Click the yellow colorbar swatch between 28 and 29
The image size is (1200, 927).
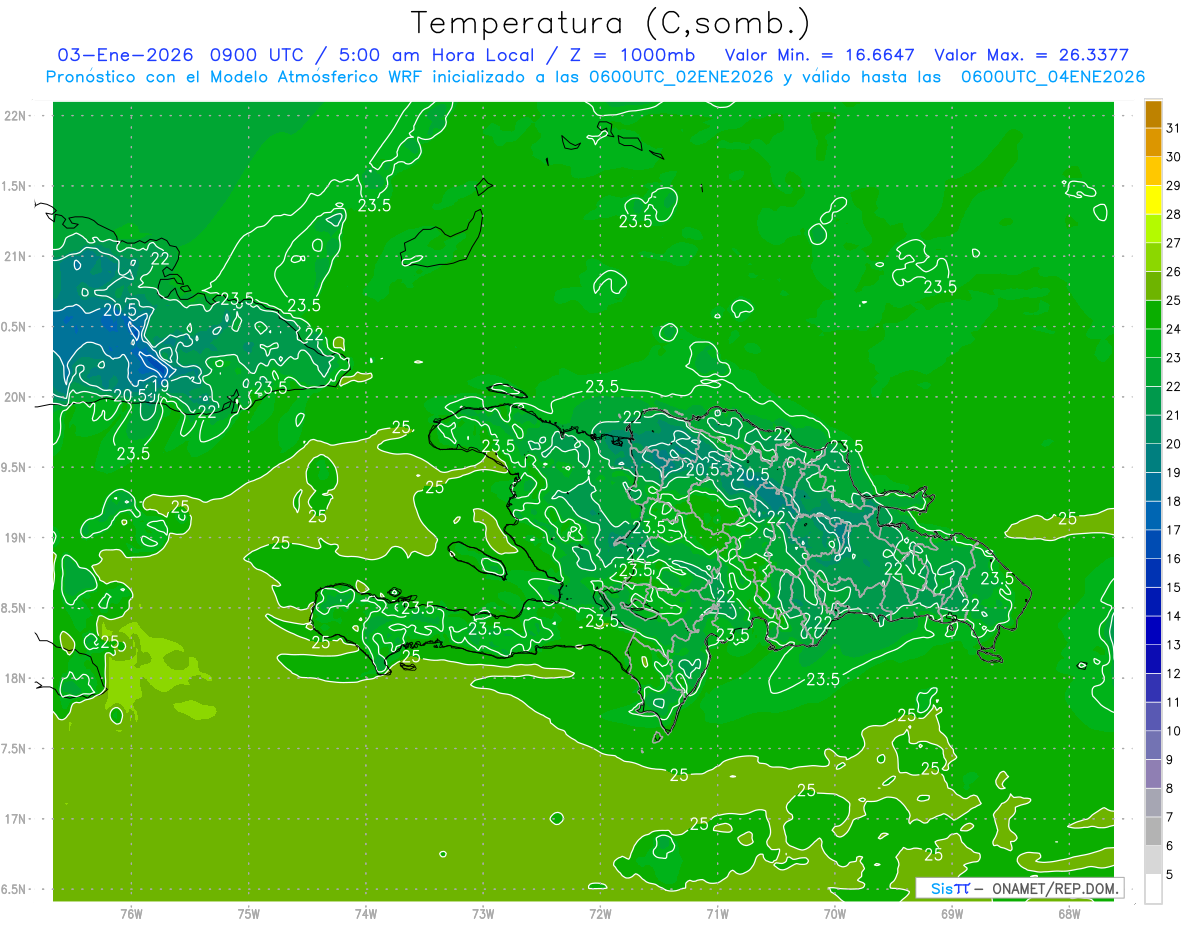pos(1153,200)
